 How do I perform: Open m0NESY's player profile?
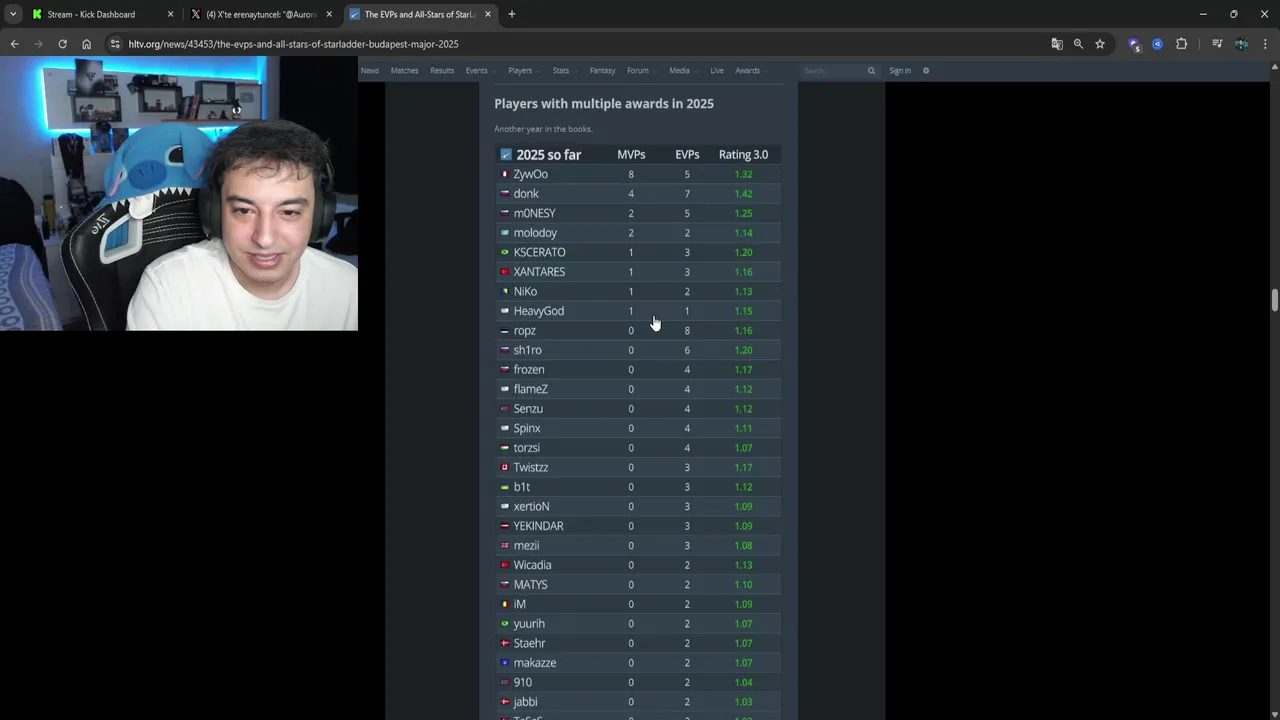click(534, 213)
